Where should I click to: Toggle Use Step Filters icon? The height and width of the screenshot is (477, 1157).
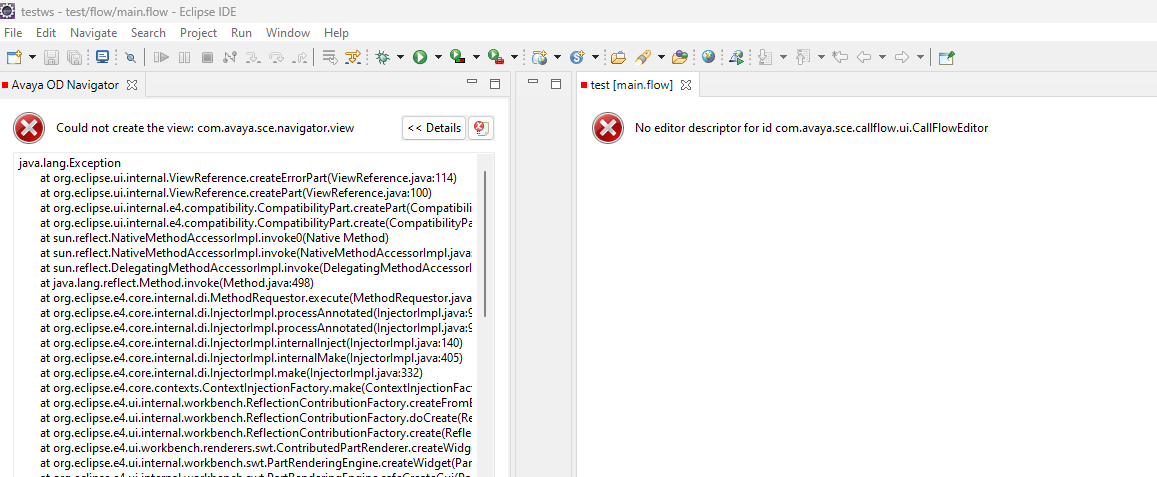tap(354, 57)
